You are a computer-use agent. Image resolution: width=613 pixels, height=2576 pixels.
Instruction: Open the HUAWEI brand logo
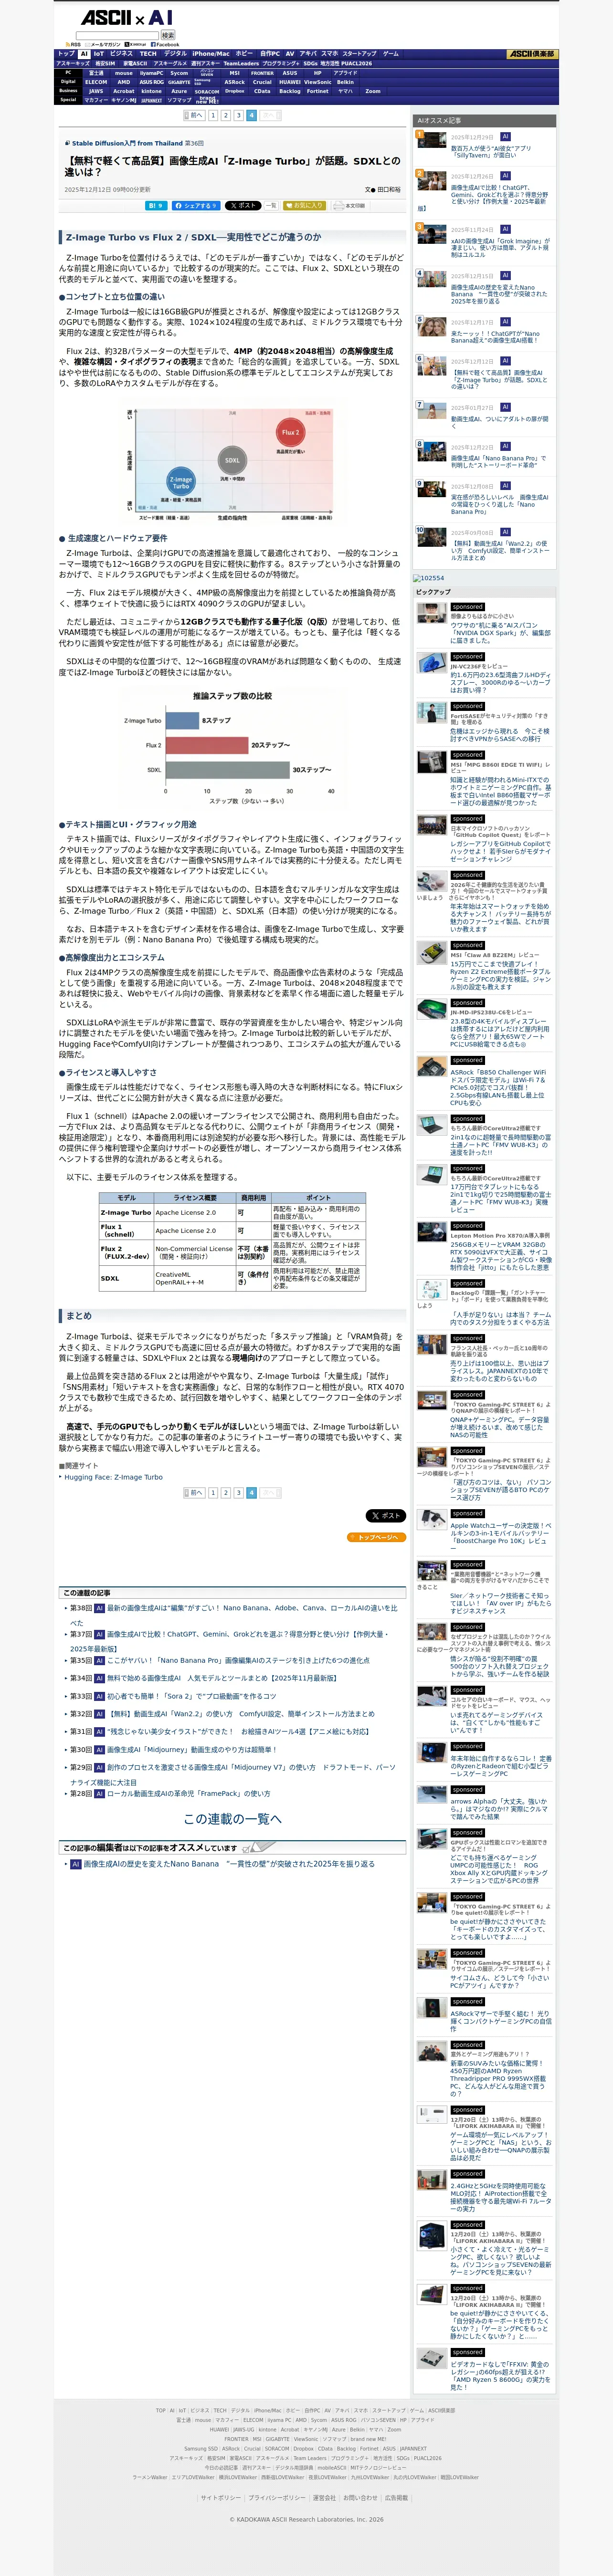click(290, 82)
